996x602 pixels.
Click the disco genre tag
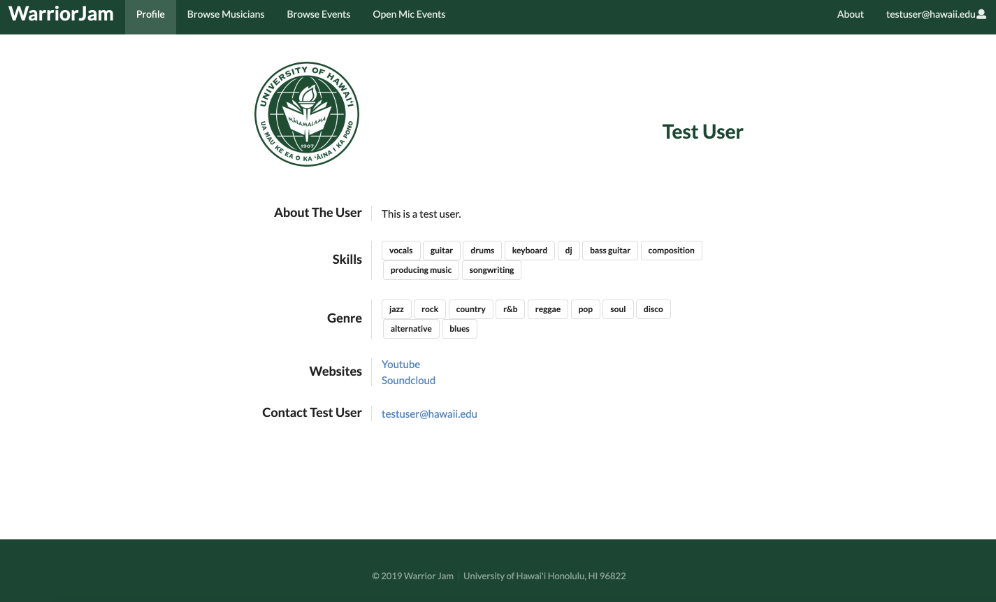(653, 309)
